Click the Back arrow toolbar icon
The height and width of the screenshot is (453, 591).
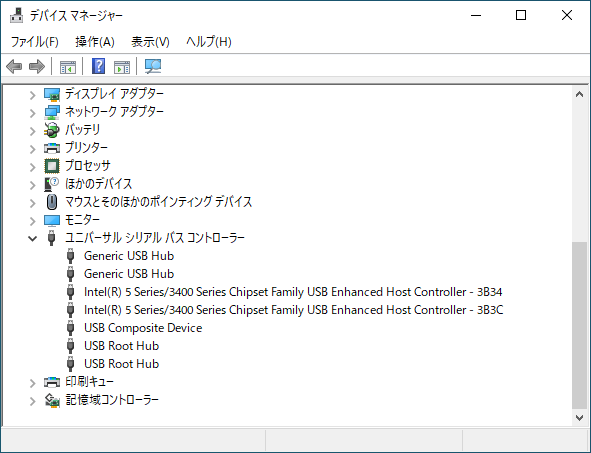click(14, 67)
